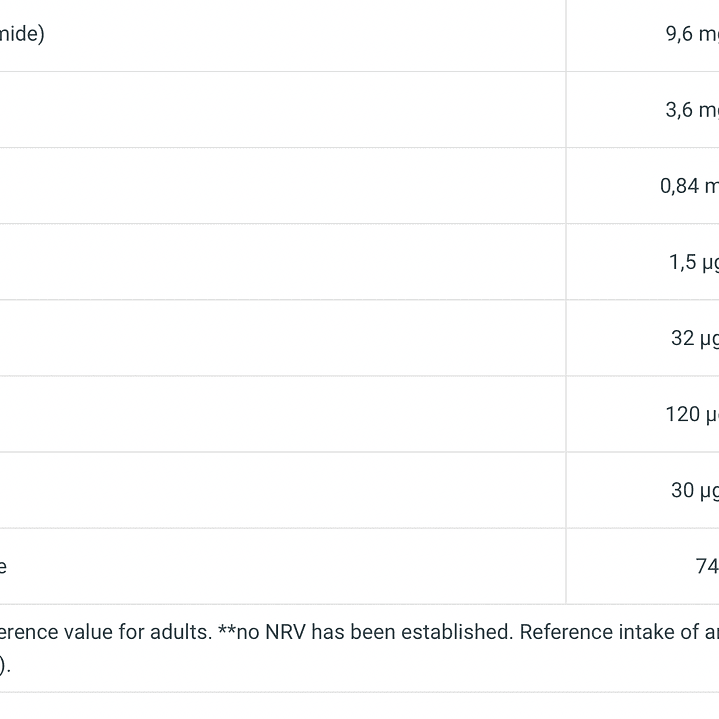Select the ingredient name cell beside 0,84
Viewport: 719px width, 719px height.
(280, 186)
